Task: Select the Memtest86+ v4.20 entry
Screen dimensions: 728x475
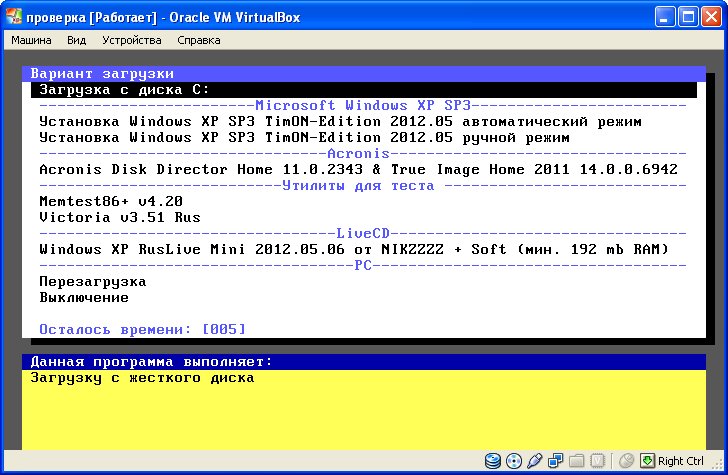Action: pos(111,201)
